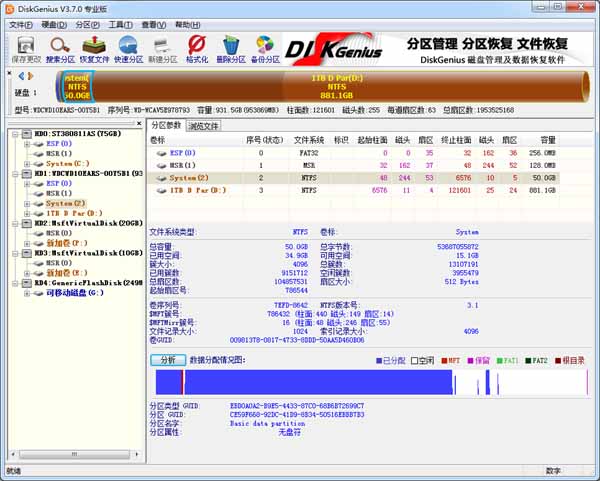Screen dimensions: 600x481
Task: Expand the 1TB D Par(D:) tree node
Action: (27, 213)
